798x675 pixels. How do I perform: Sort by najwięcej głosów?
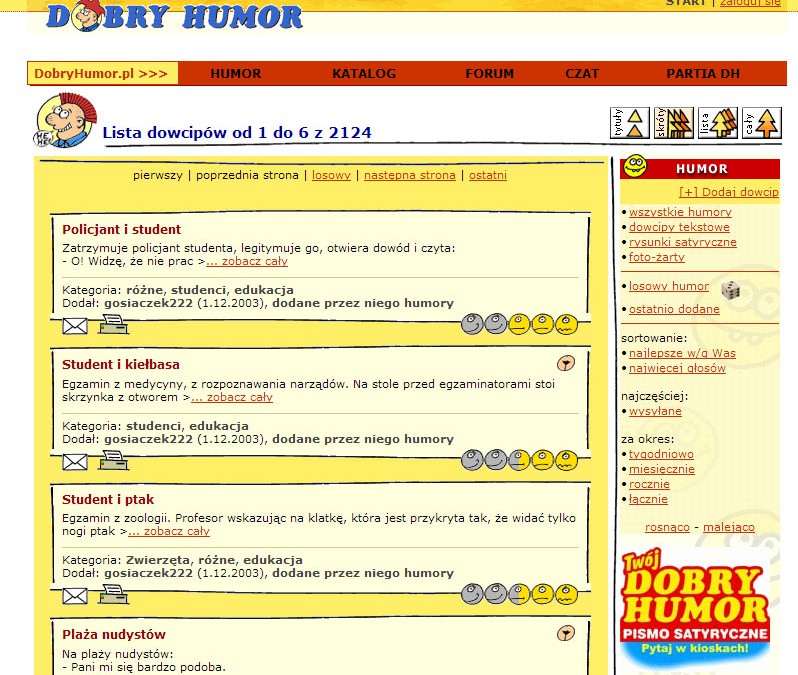pos(677,368)
